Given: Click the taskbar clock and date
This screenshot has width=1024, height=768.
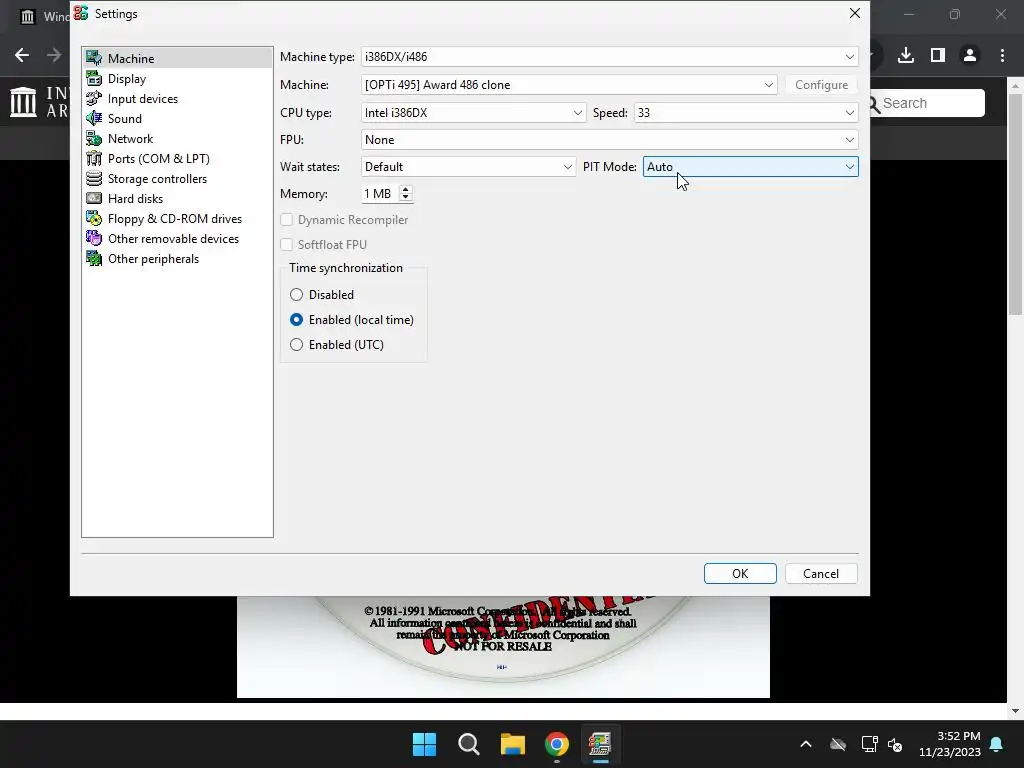Looking at the screenshot, I should tap(950, 744).
